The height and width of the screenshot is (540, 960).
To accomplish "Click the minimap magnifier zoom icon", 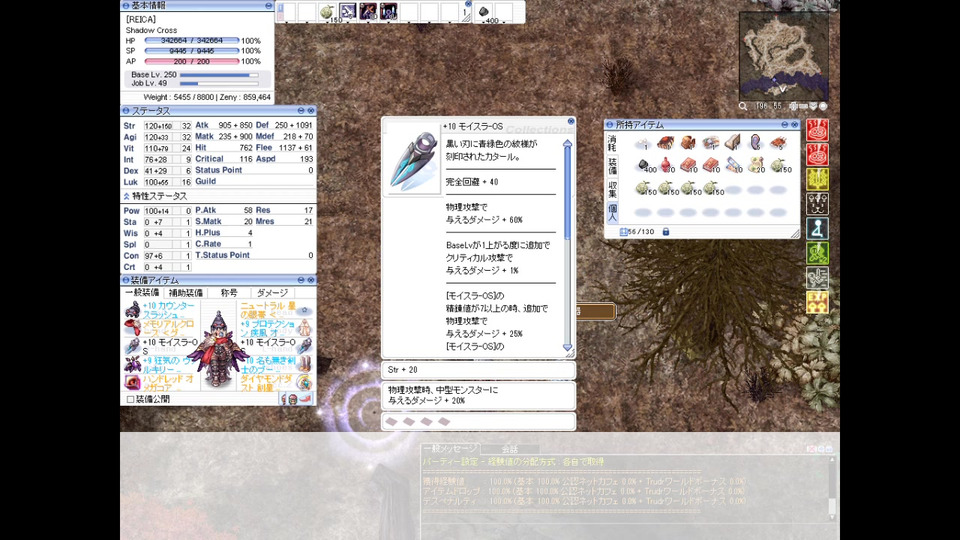I will (x=743, y=107).
